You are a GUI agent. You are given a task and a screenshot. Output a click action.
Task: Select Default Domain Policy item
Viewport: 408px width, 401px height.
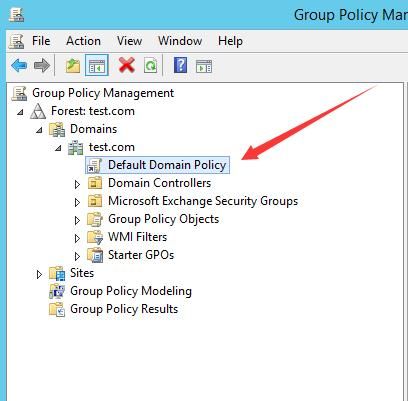coord(157,165)
